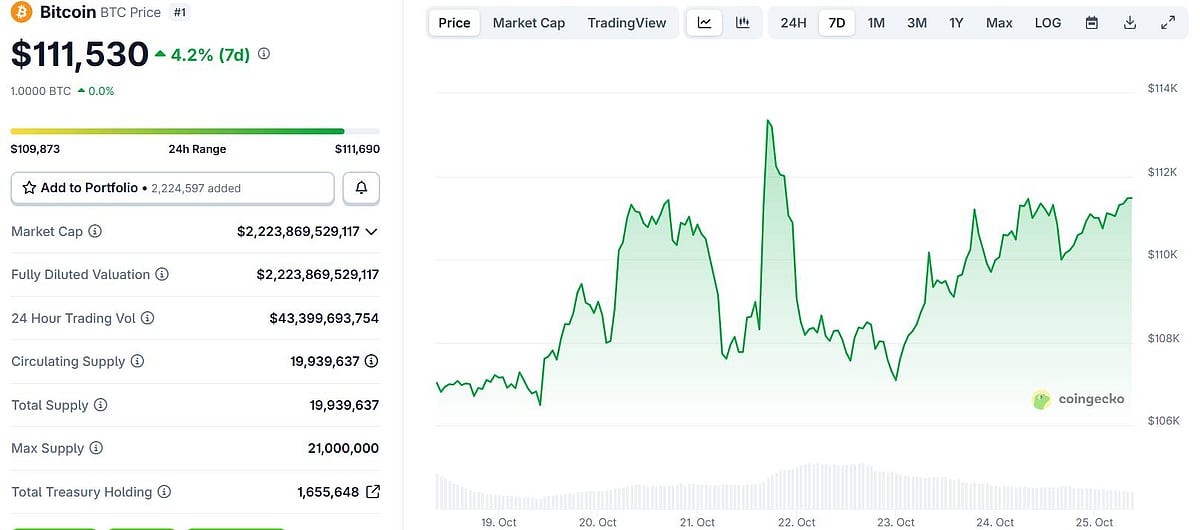Image resolution: width=1200 pixels, height=530 pixels.
Task: Switch to candlestick chart view icon
Action: [x=742, y=22]
